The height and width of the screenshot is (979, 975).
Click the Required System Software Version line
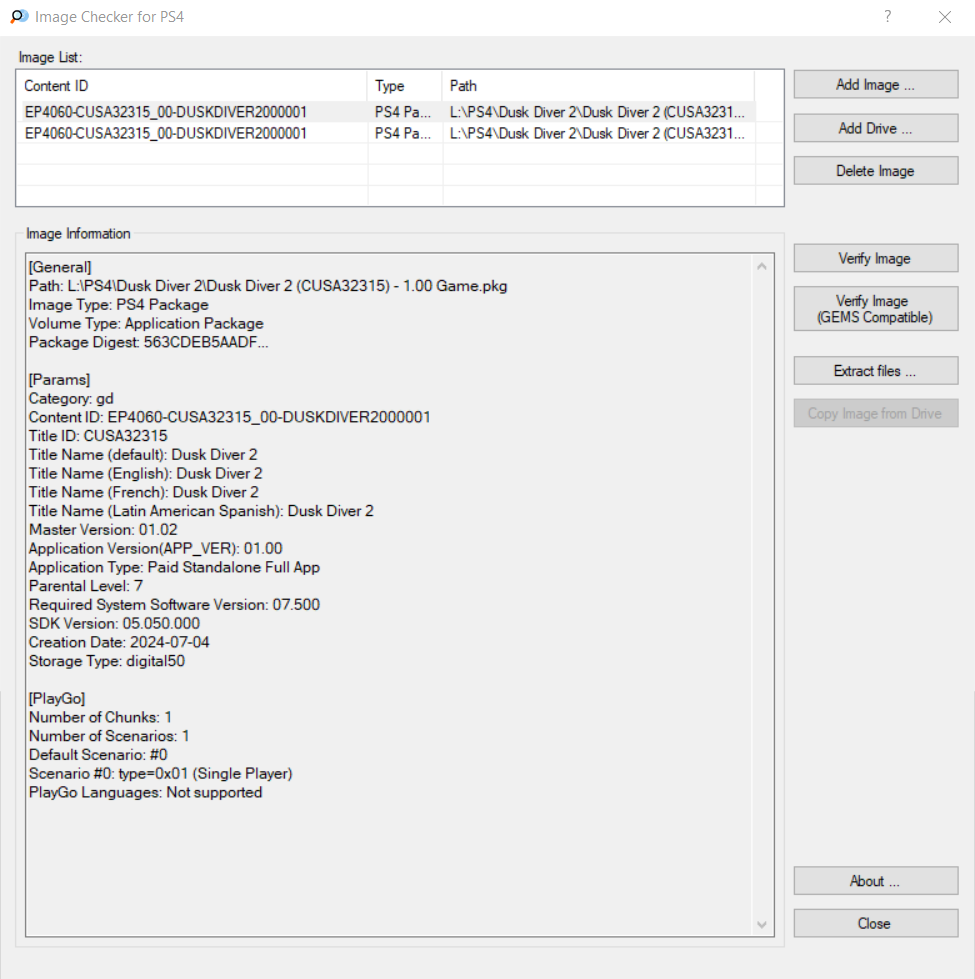174,604
